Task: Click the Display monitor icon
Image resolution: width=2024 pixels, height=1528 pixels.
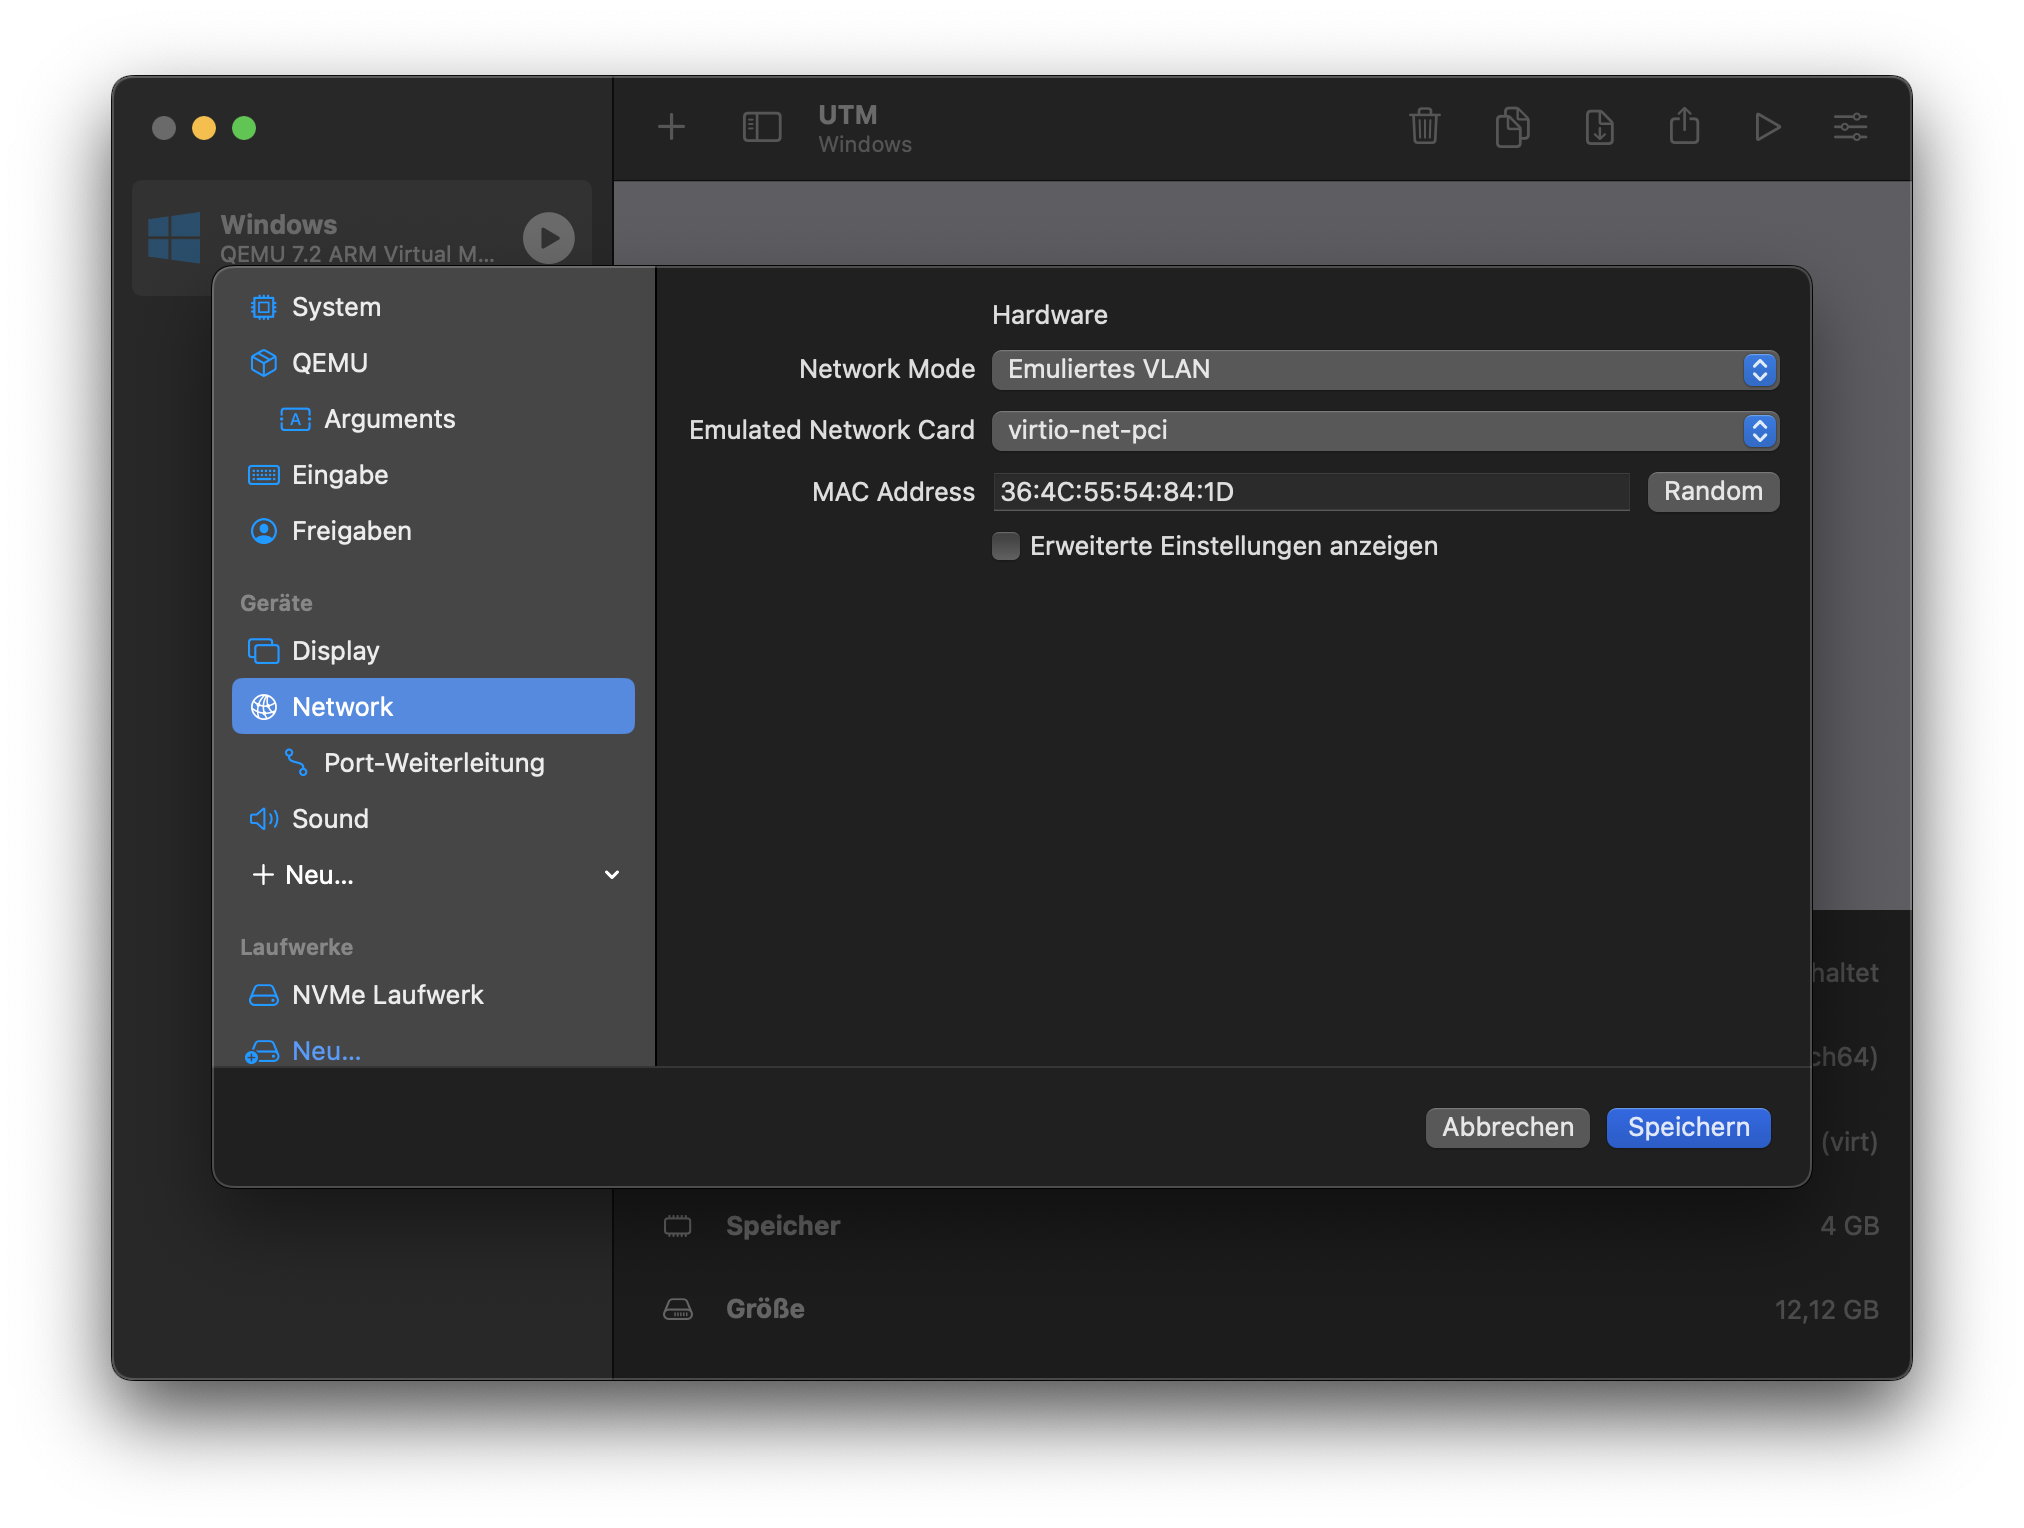Action: (x=263, y=651)
